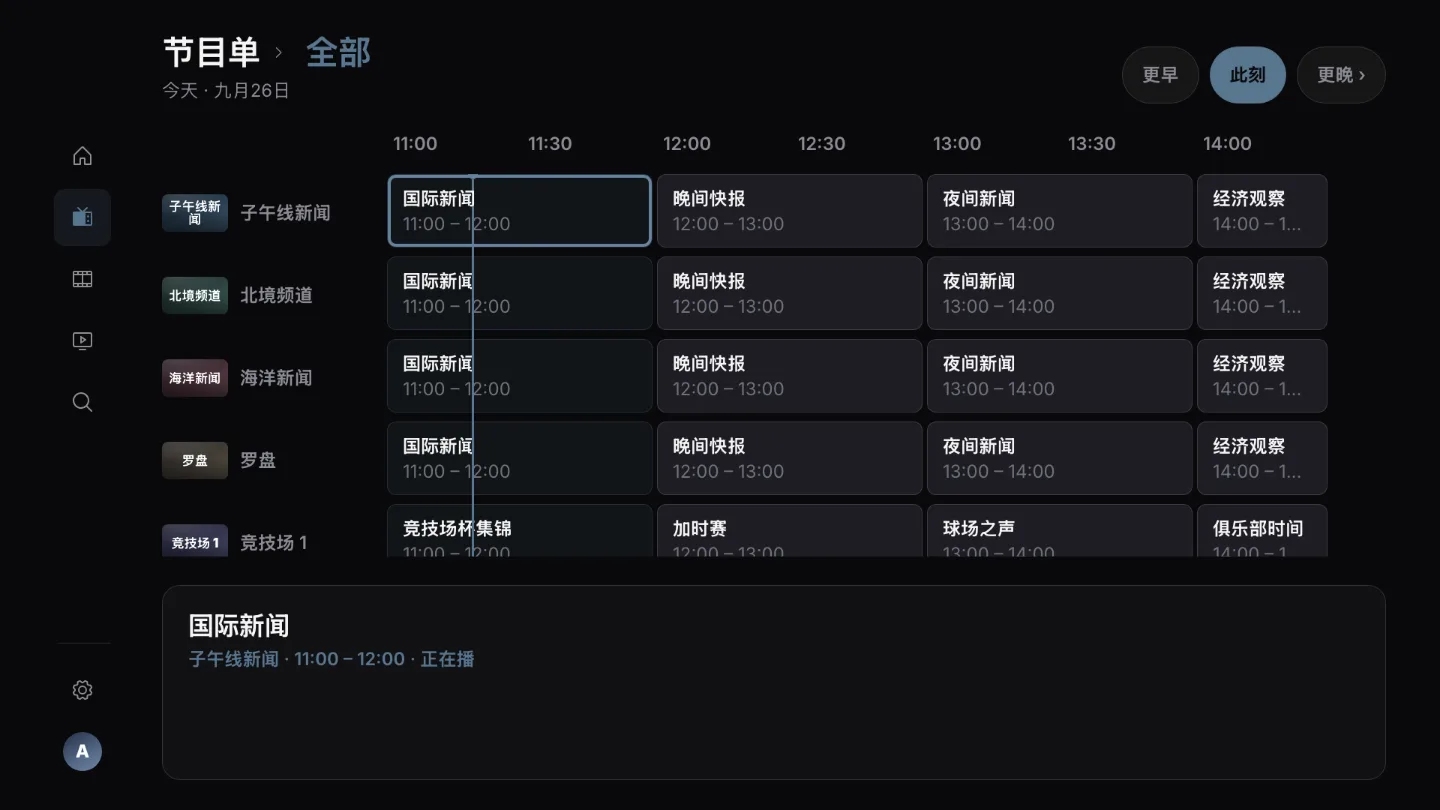Open the search magnifier icon
This screenshot has height=810, width=1440.
82,402
